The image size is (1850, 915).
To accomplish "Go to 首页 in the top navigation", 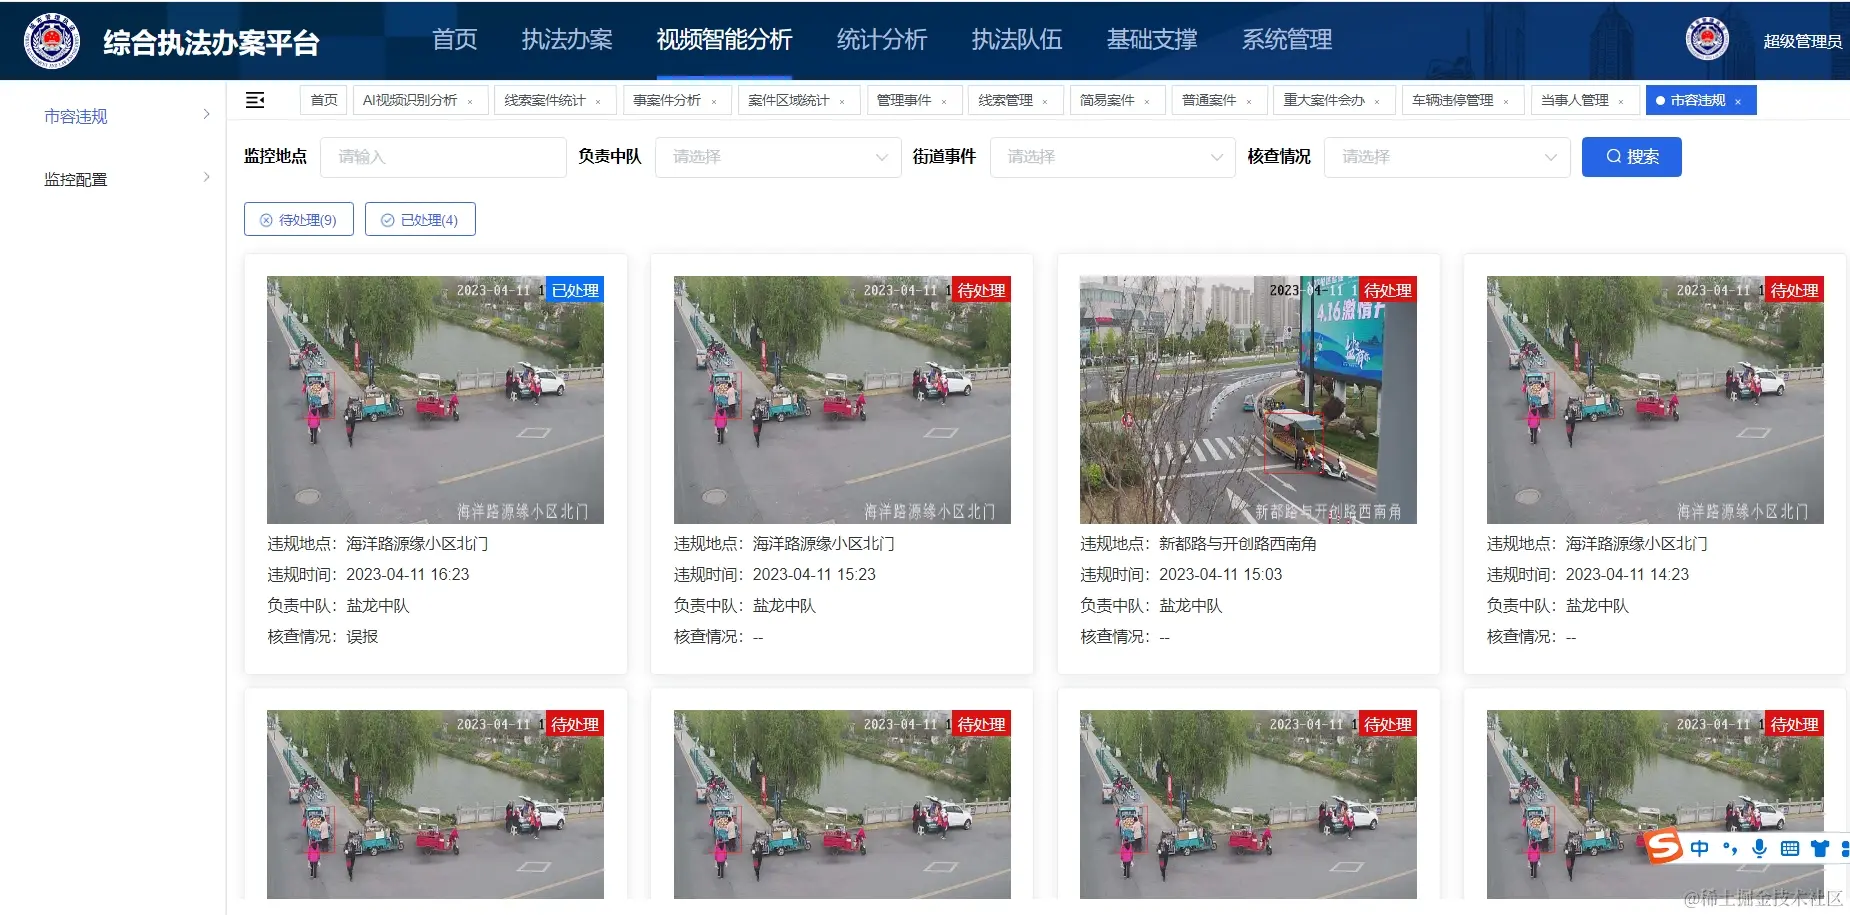I will [x=455, y=40].
